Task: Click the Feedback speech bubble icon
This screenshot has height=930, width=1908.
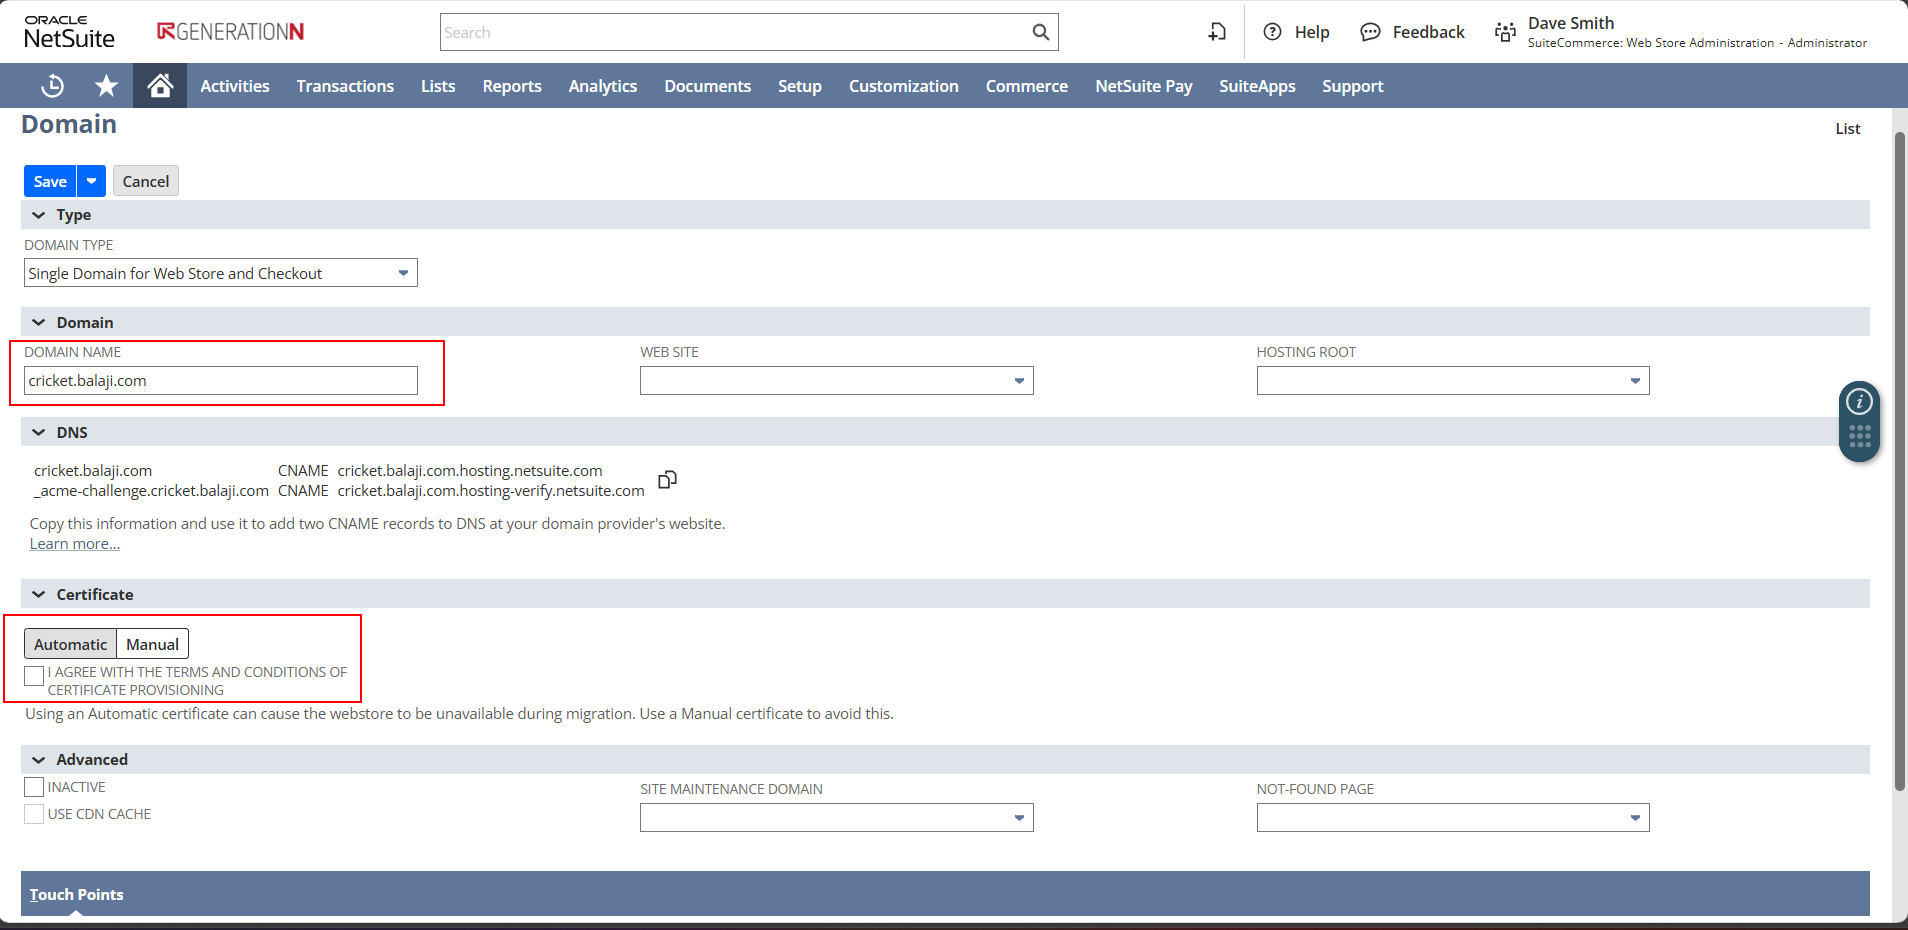Action: (x=1370, y=32)
